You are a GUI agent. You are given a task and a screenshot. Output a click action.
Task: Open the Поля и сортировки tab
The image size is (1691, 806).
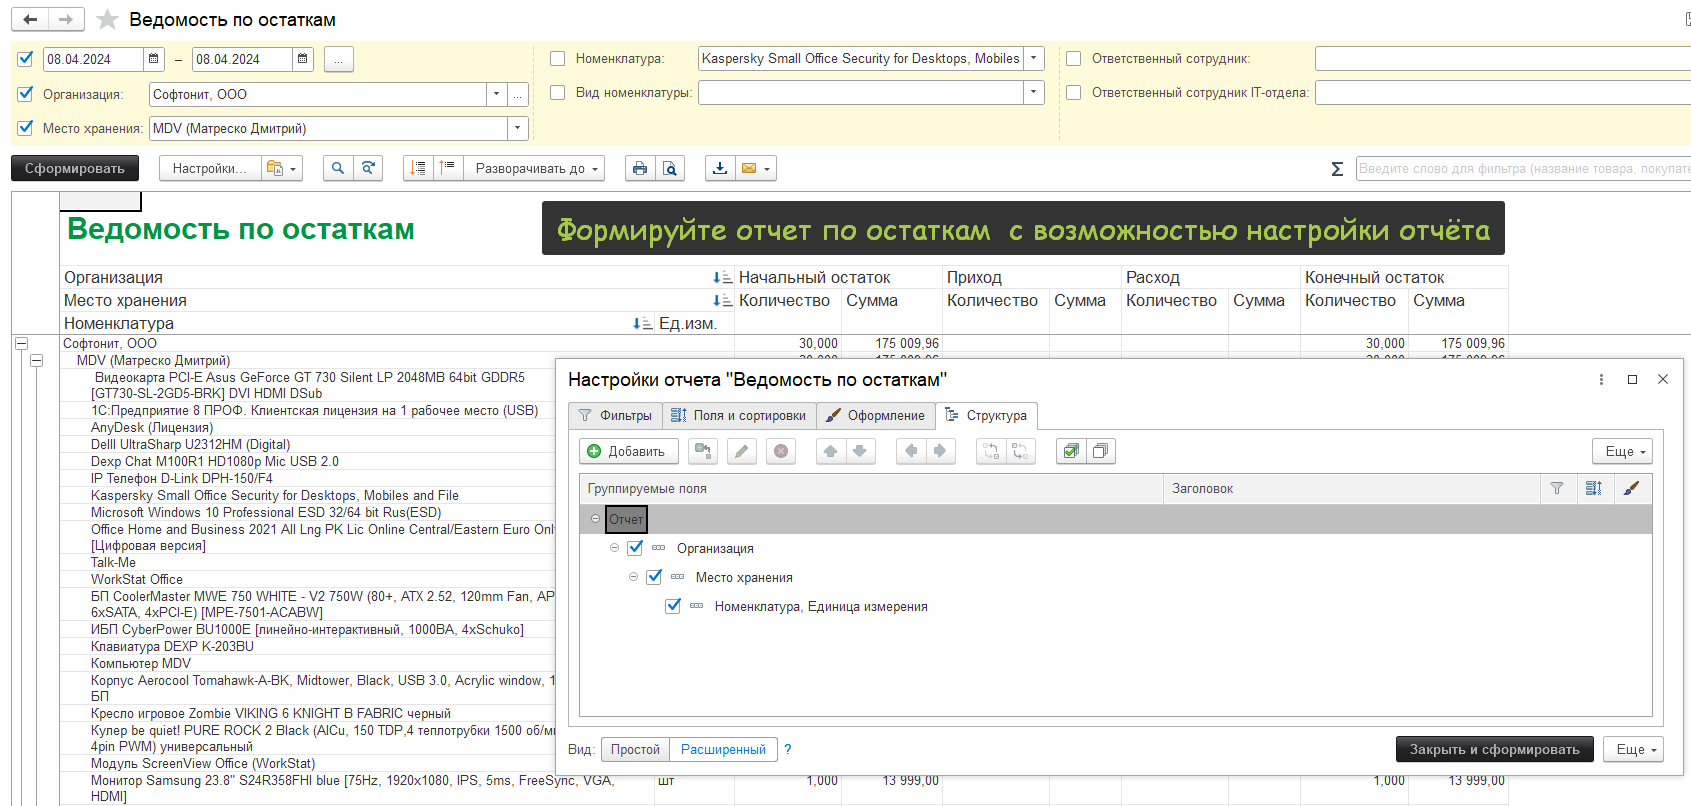738,416
